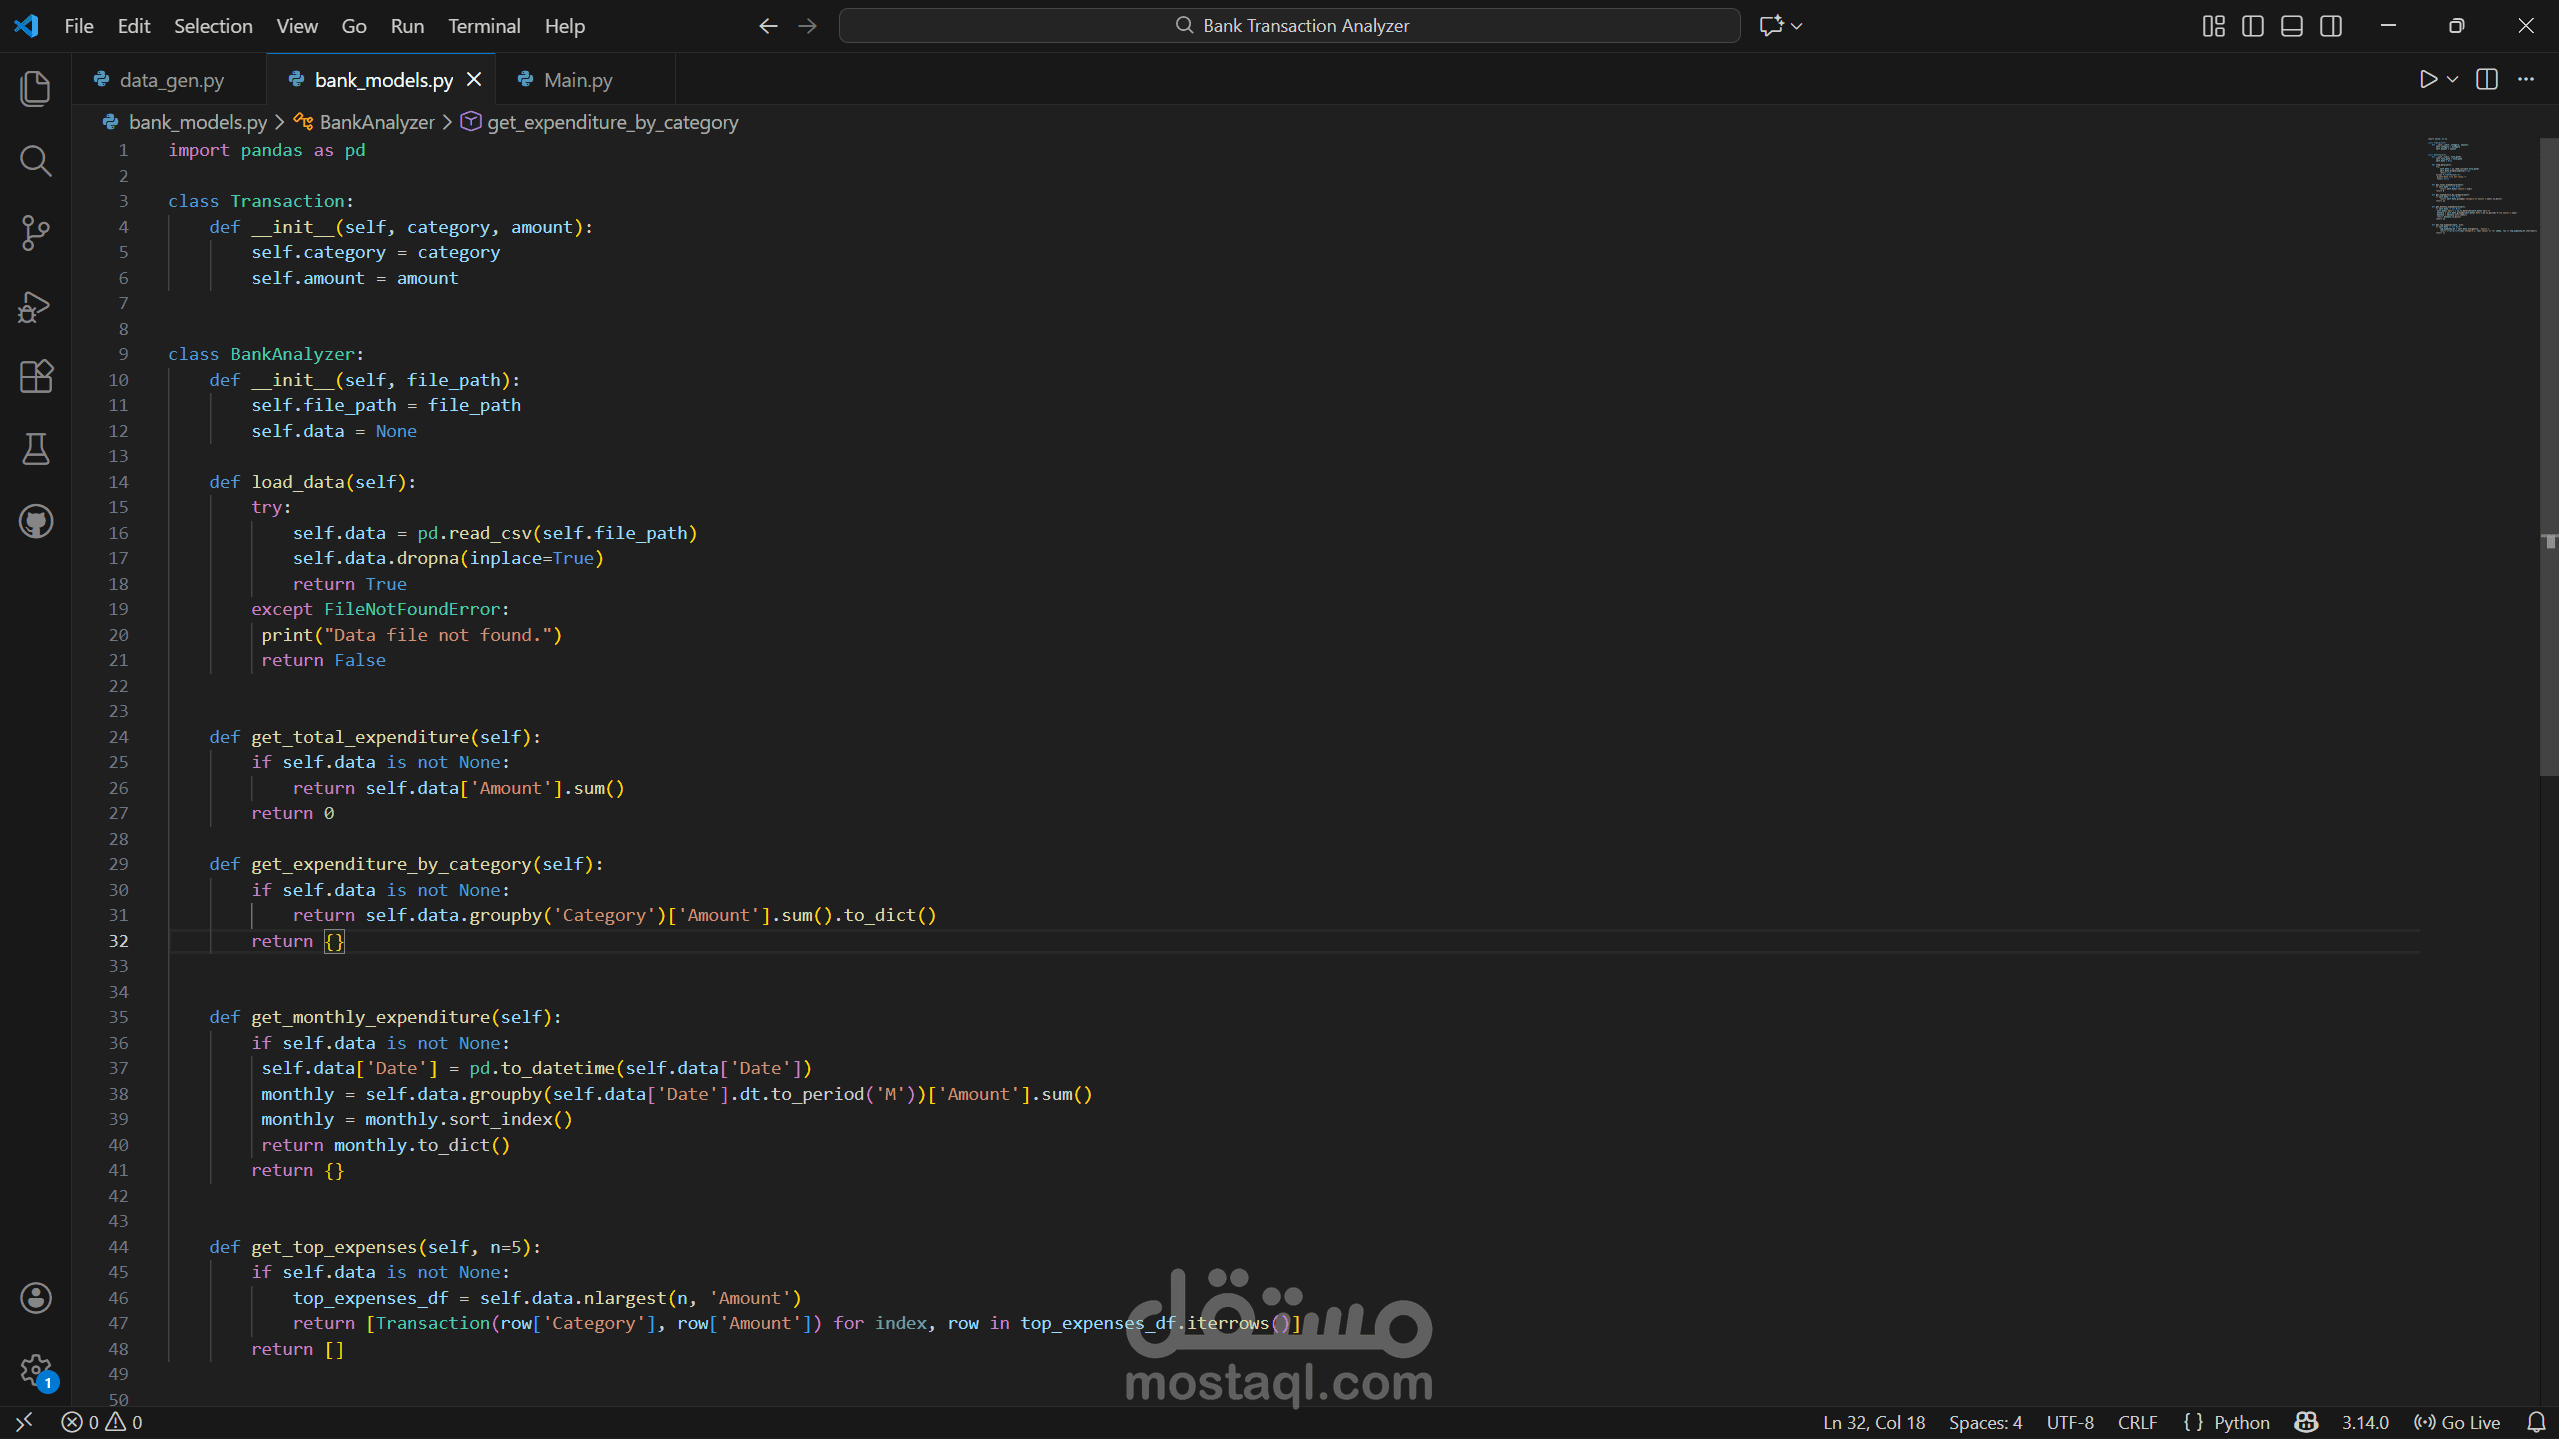The height and width of the screenshot is (1439, 2559).
Task: Expand the run options dropdown arrow
Action: pos(2452,79)
